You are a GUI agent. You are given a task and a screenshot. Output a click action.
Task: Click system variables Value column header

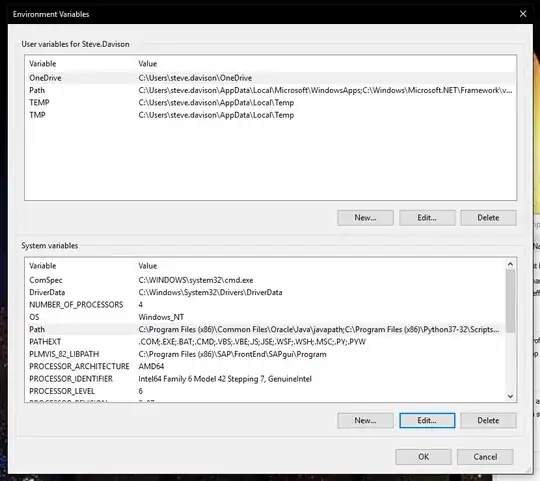(x=147, y=266)
